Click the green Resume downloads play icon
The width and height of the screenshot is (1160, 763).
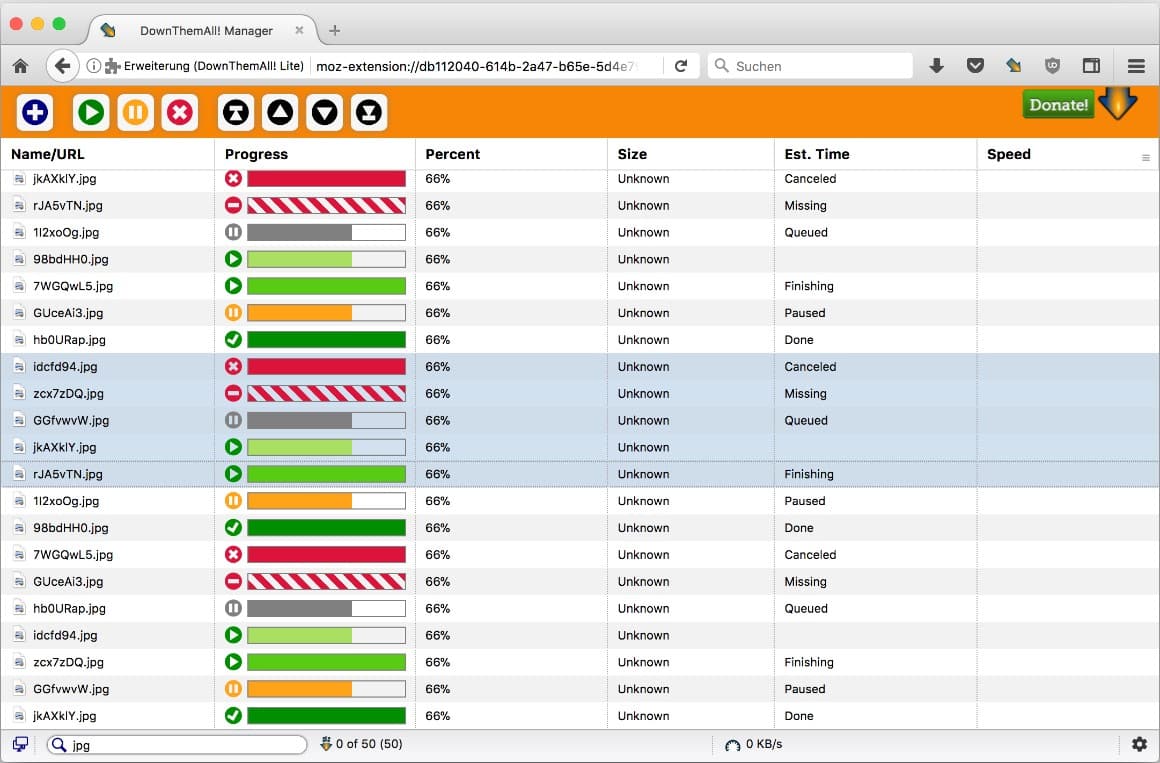[91, 112]
